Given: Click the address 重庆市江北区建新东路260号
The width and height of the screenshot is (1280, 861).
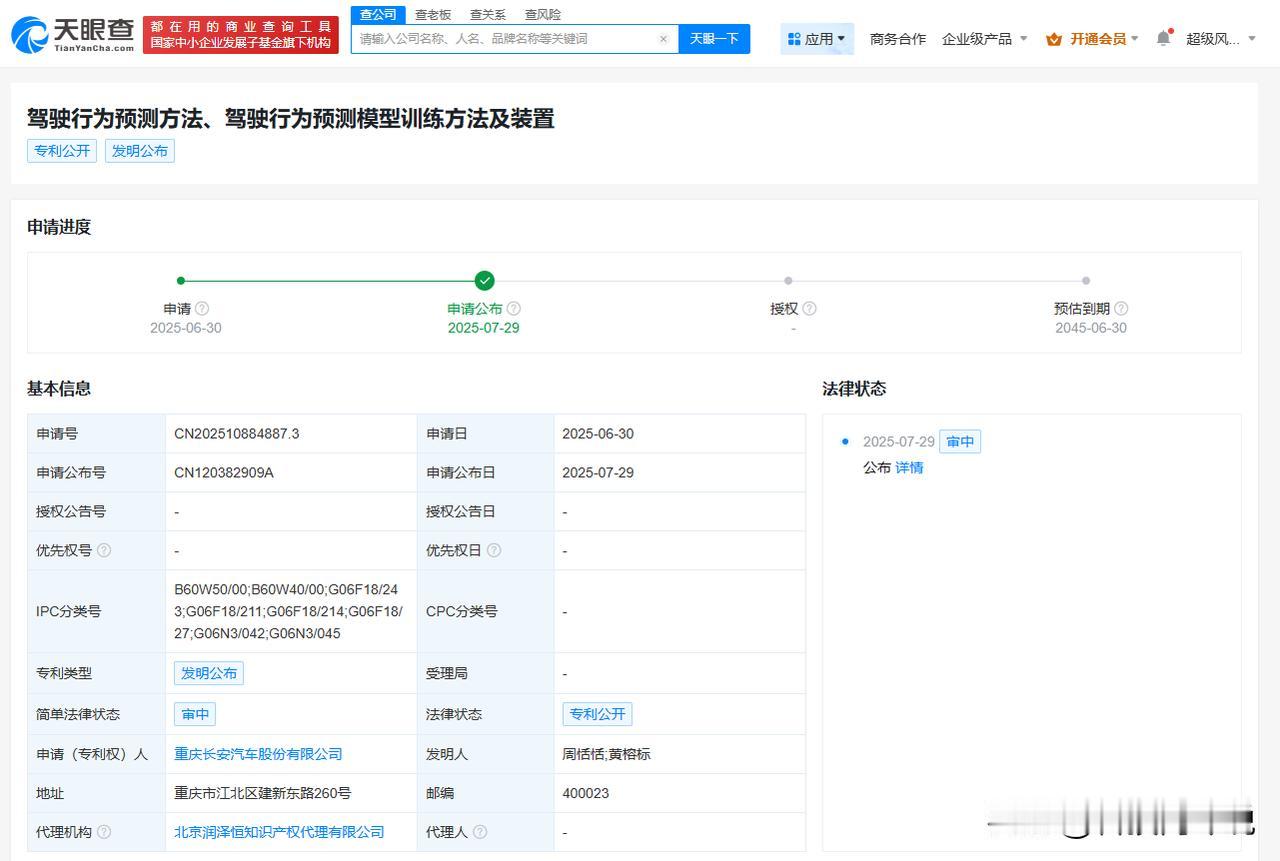Looking at the screenshot, I should [x=263, y=793].
